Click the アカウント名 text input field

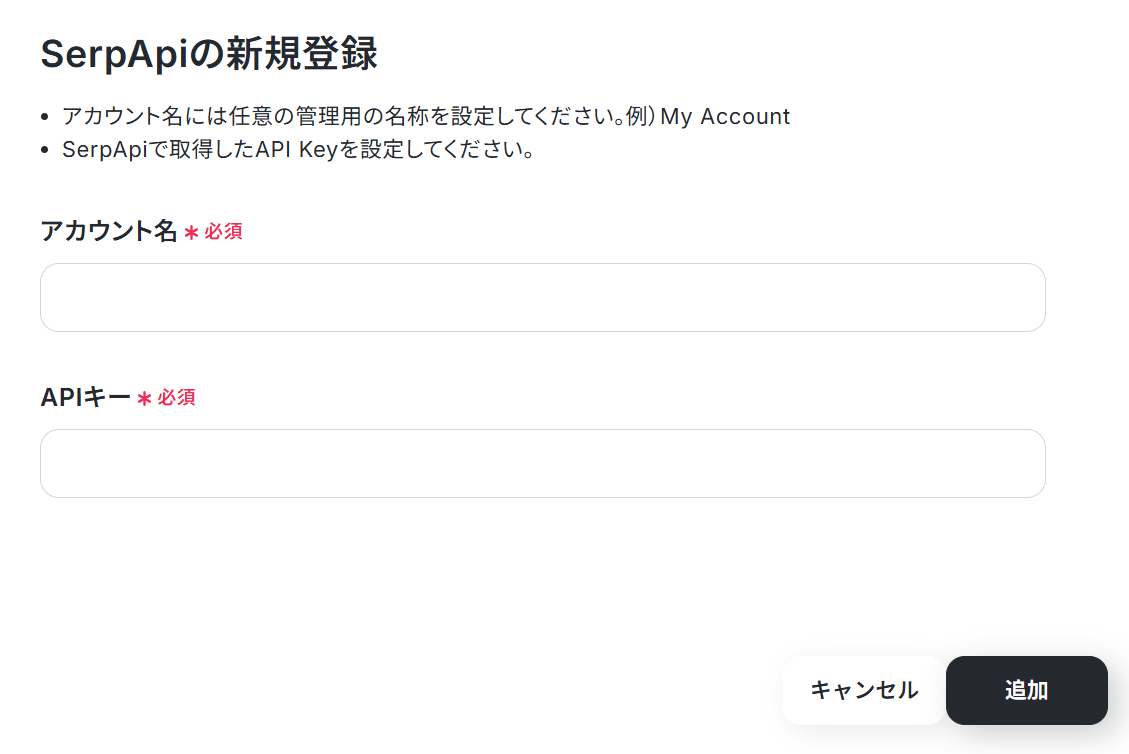(542, 297)
